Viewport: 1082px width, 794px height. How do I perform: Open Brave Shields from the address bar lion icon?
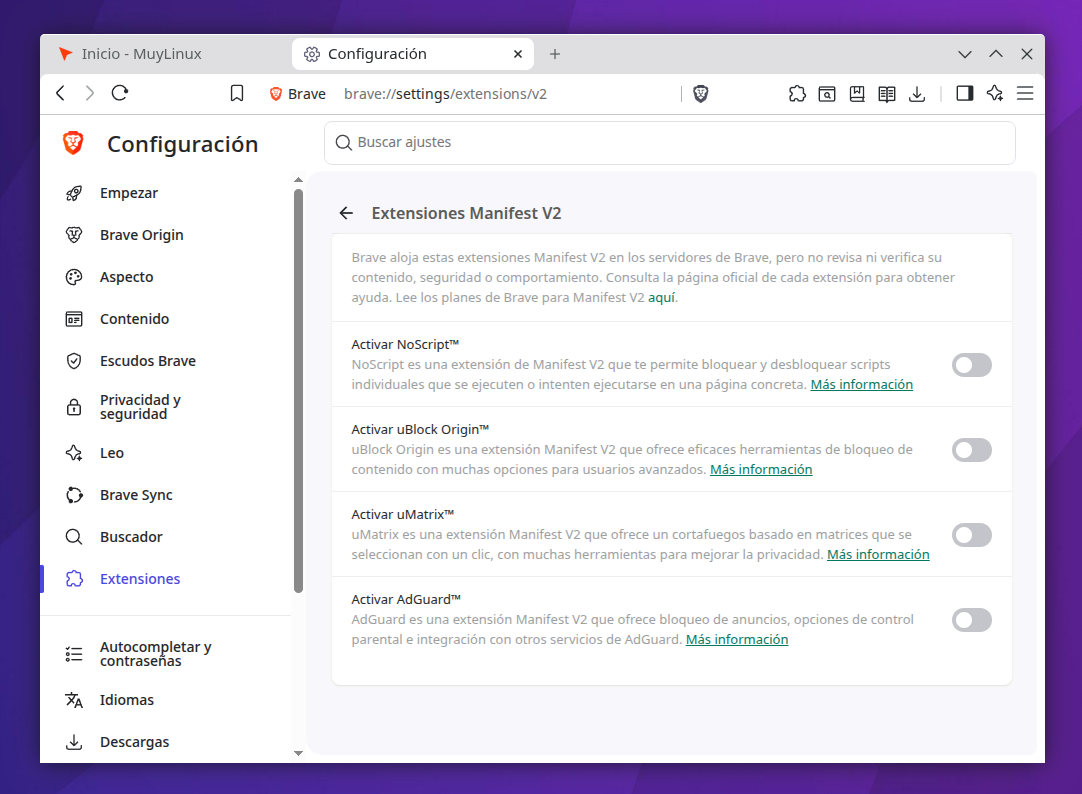(x=700, y=94)
